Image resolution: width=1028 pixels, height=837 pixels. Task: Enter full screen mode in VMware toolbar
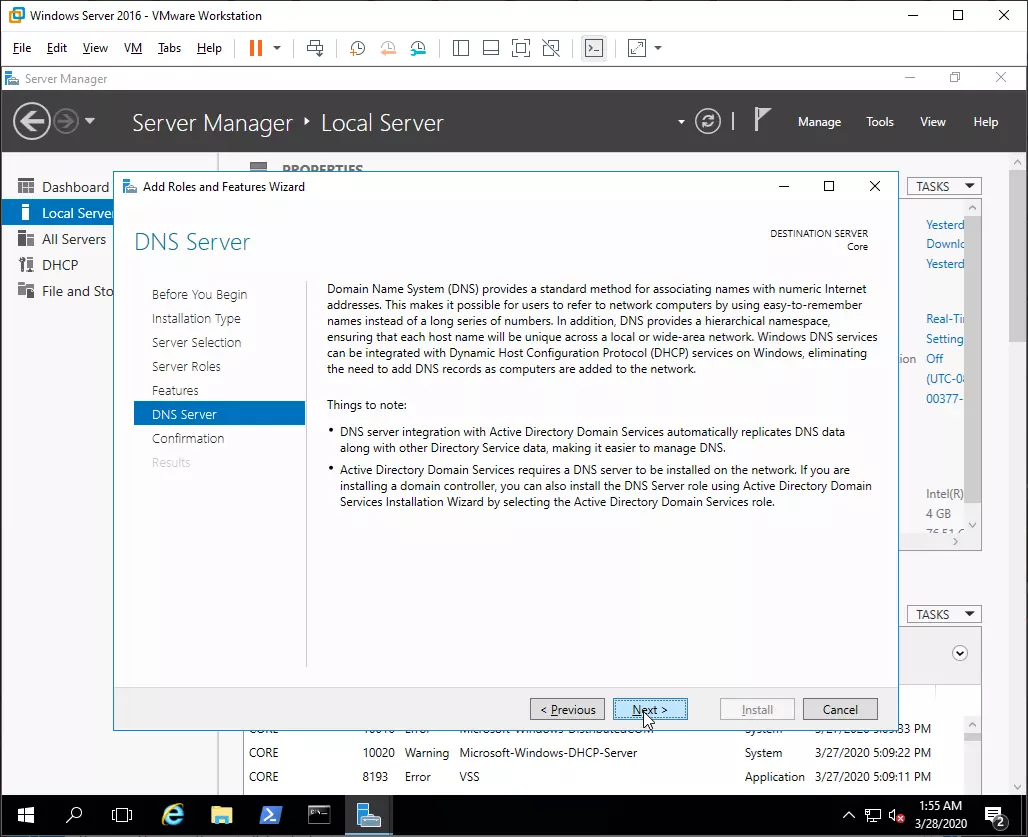click(x=521, y=48)
